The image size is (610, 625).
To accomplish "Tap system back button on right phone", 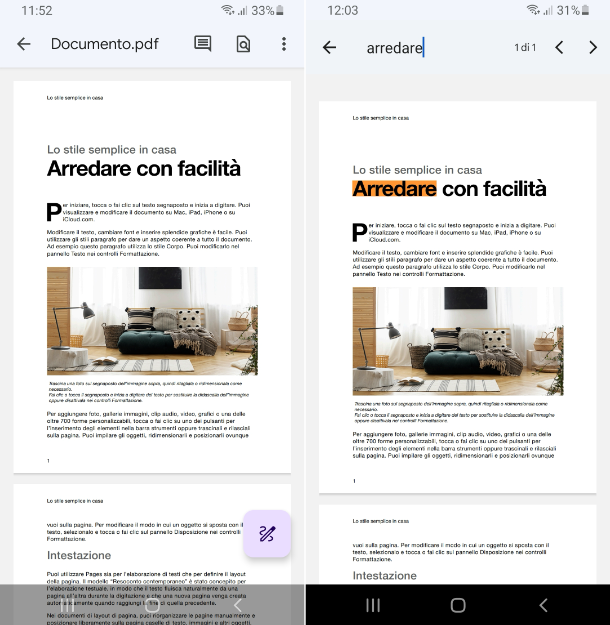I will (x=543, y=605).
